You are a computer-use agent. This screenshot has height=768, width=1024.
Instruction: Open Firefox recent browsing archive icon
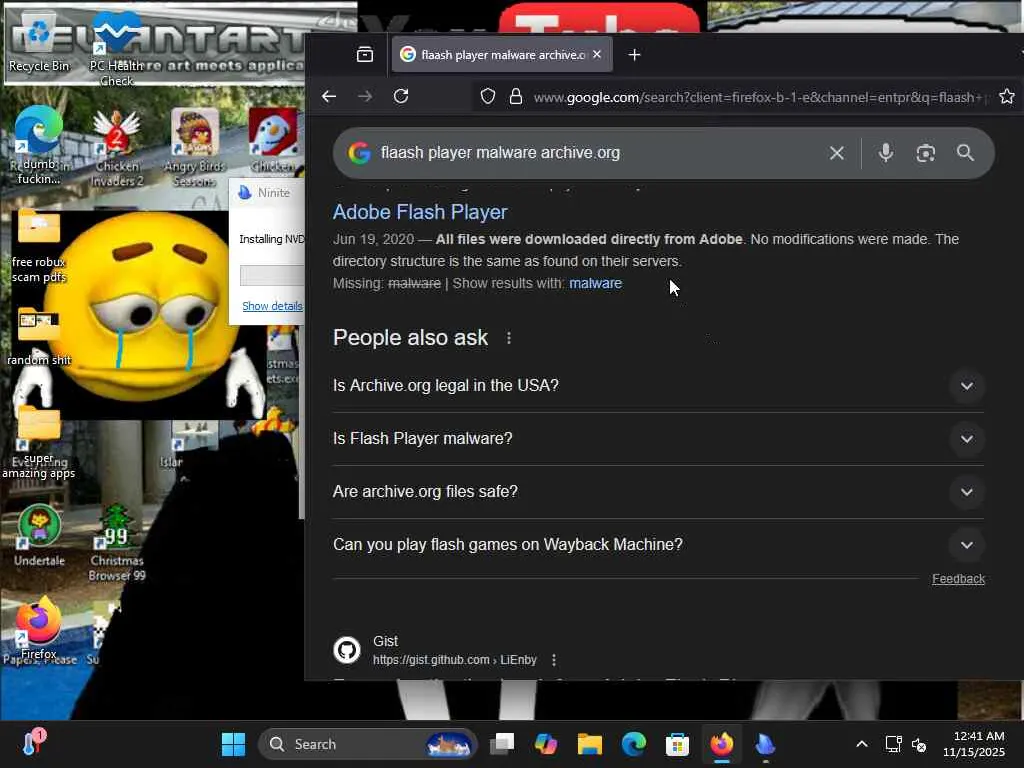tap(365, 55)
